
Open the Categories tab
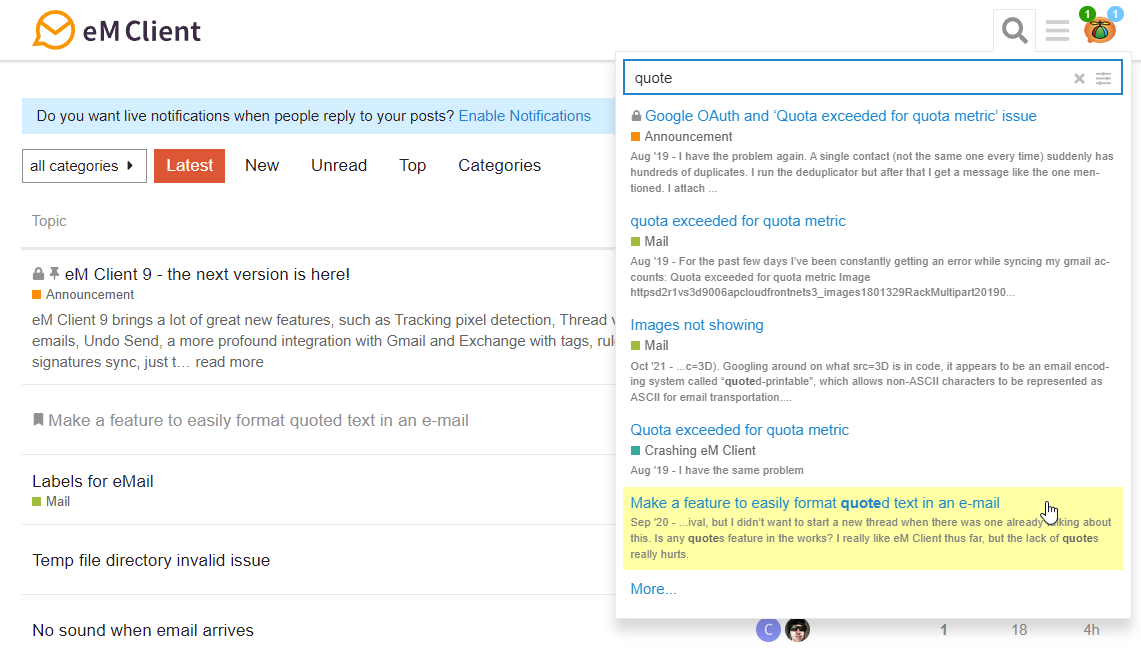tap(499, 166)
